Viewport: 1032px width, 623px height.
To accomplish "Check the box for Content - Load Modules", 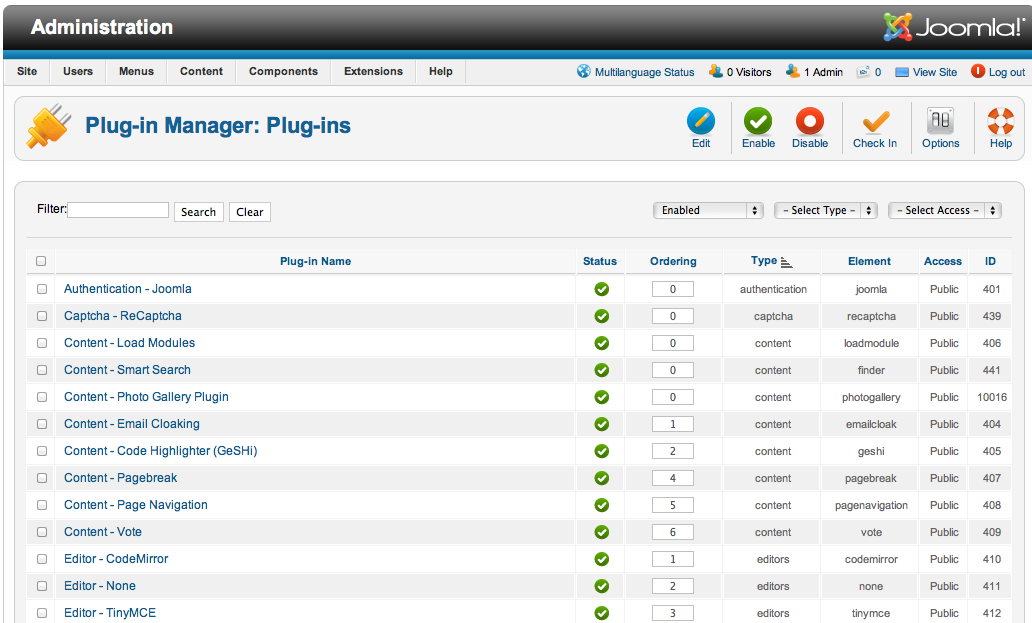I will [x=41, y=343].
